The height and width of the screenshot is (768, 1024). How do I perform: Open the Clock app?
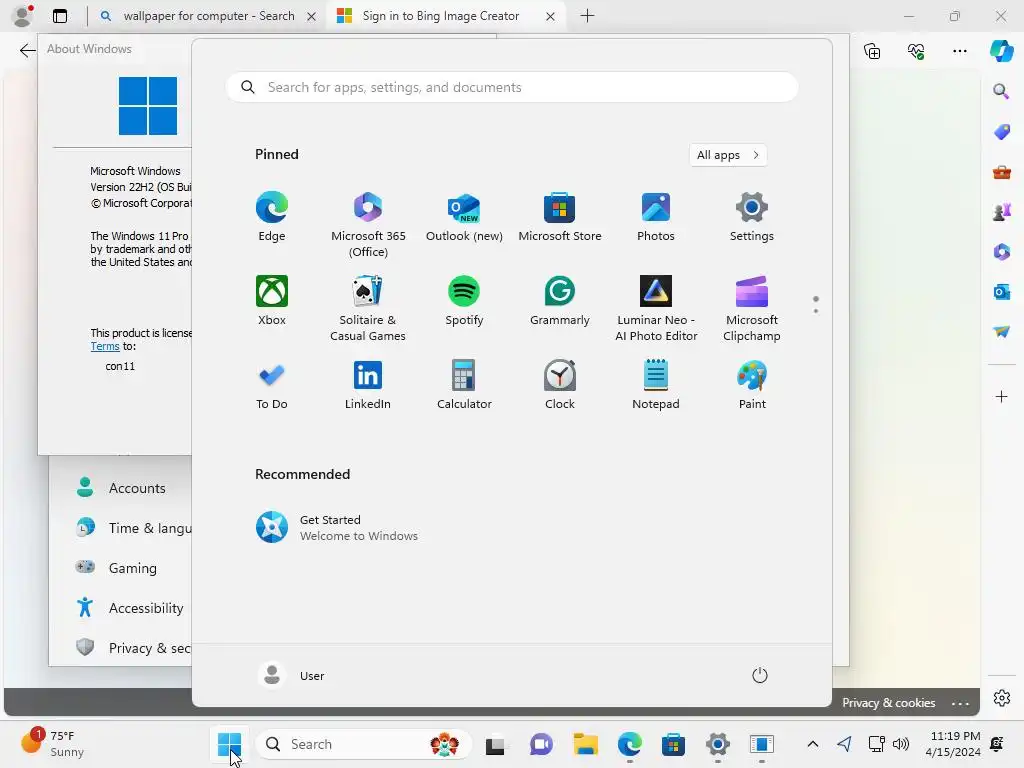coord(560,385)
